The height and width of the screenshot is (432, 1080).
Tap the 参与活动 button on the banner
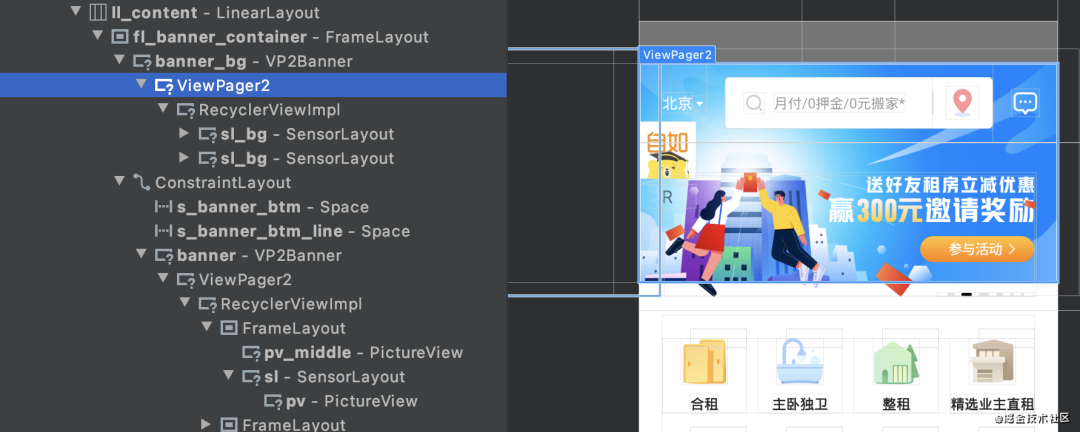click(977, 249)
